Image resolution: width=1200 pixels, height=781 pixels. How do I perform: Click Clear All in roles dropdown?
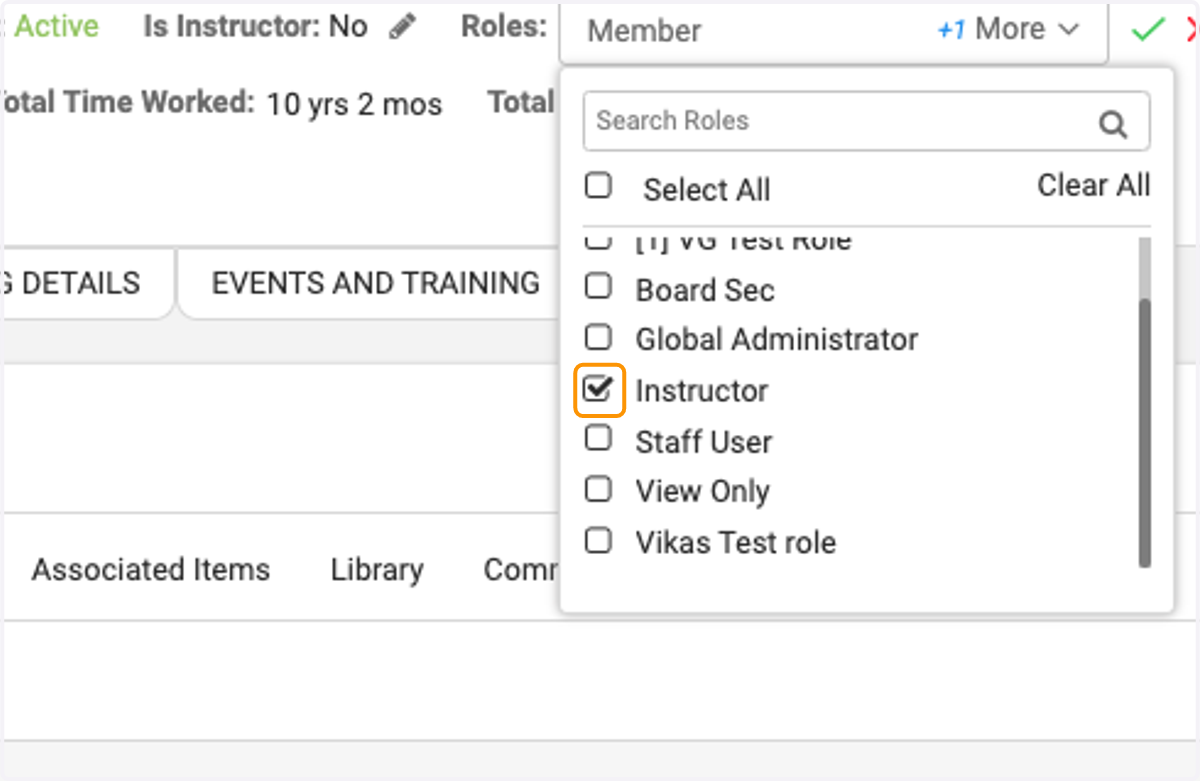[x=1094, y=185]
